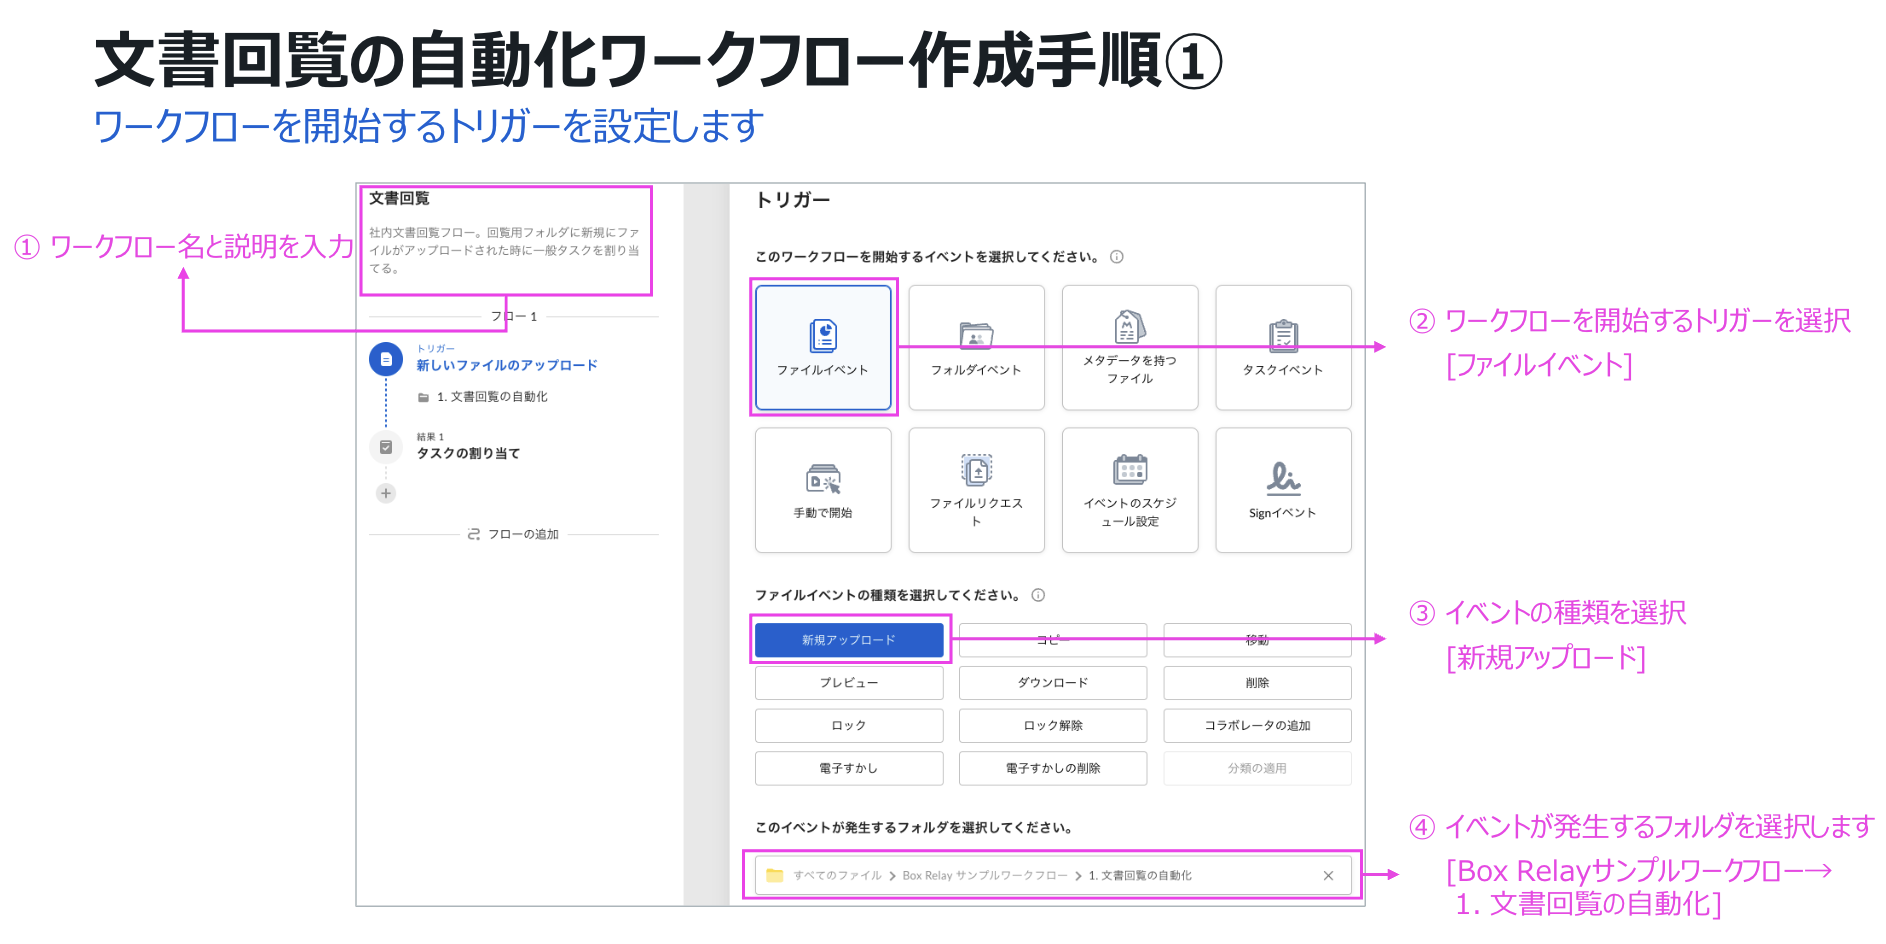Select the メタデータを持つファイル trigger icon
Screen dimensions: 1886x944
1129,327
